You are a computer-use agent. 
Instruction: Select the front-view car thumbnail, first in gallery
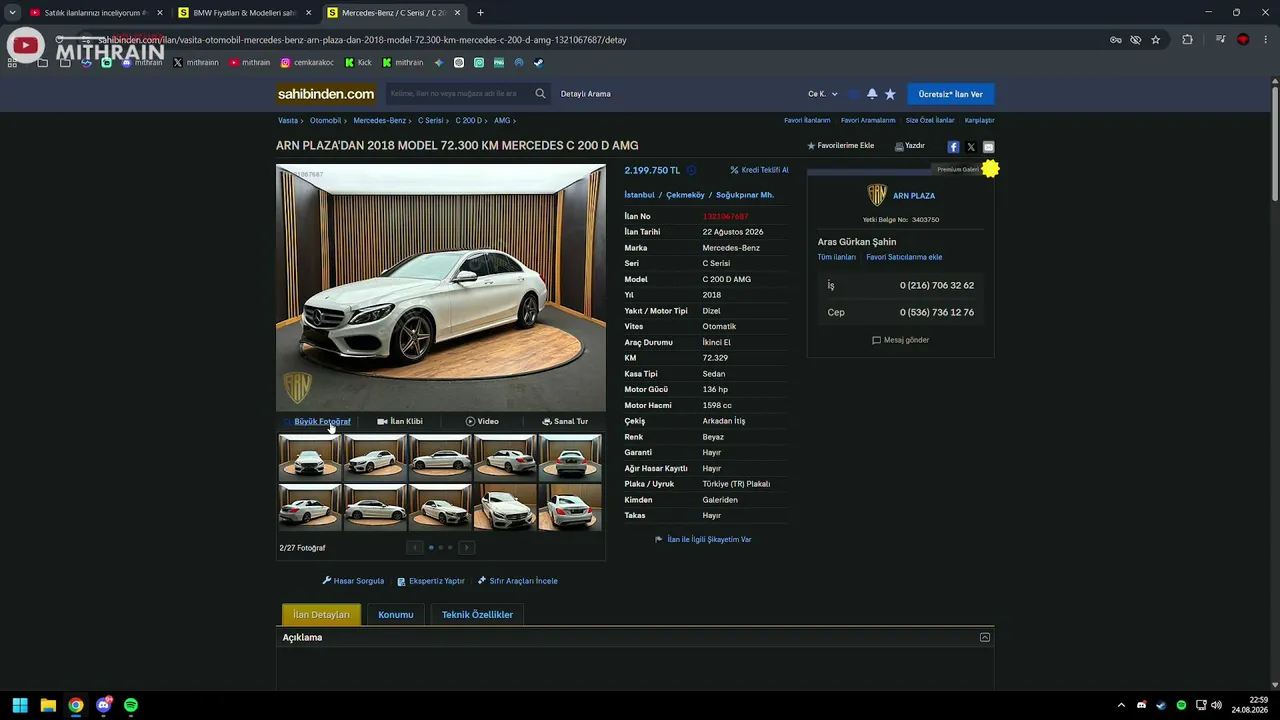pos(310,457)
